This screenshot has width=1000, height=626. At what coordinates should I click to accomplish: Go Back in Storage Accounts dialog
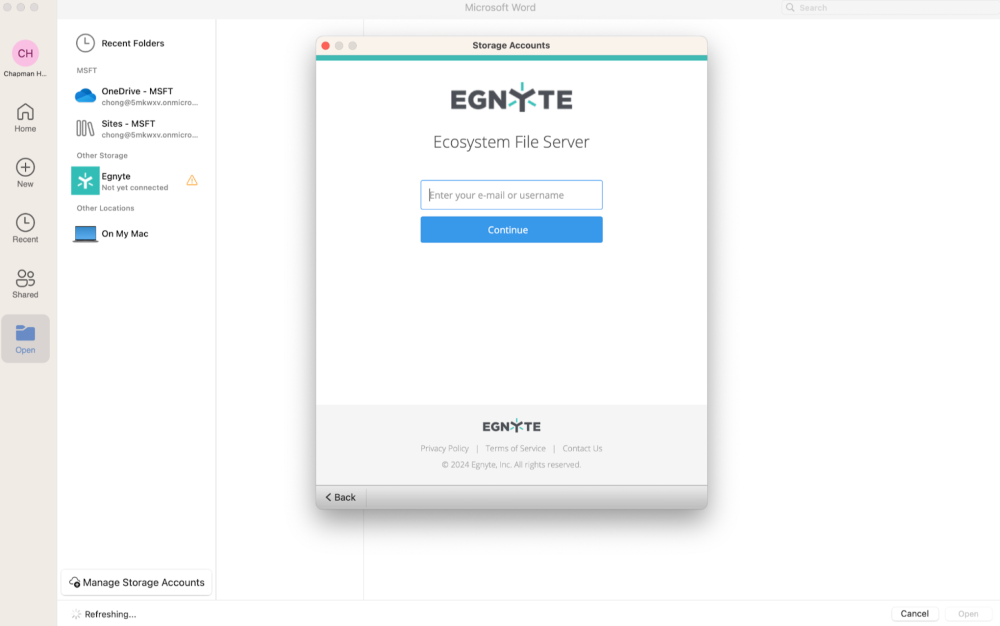(341, 497)
